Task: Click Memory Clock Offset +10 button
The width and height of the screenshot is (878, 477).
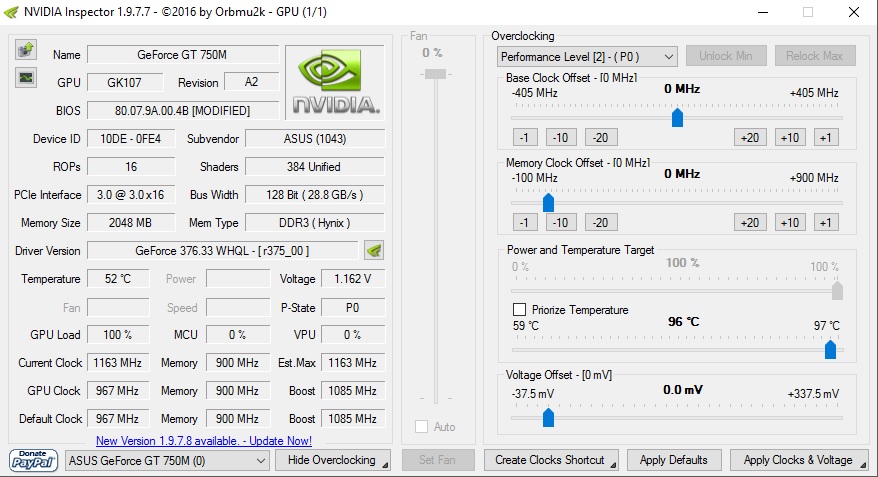Action: point(790,223)
